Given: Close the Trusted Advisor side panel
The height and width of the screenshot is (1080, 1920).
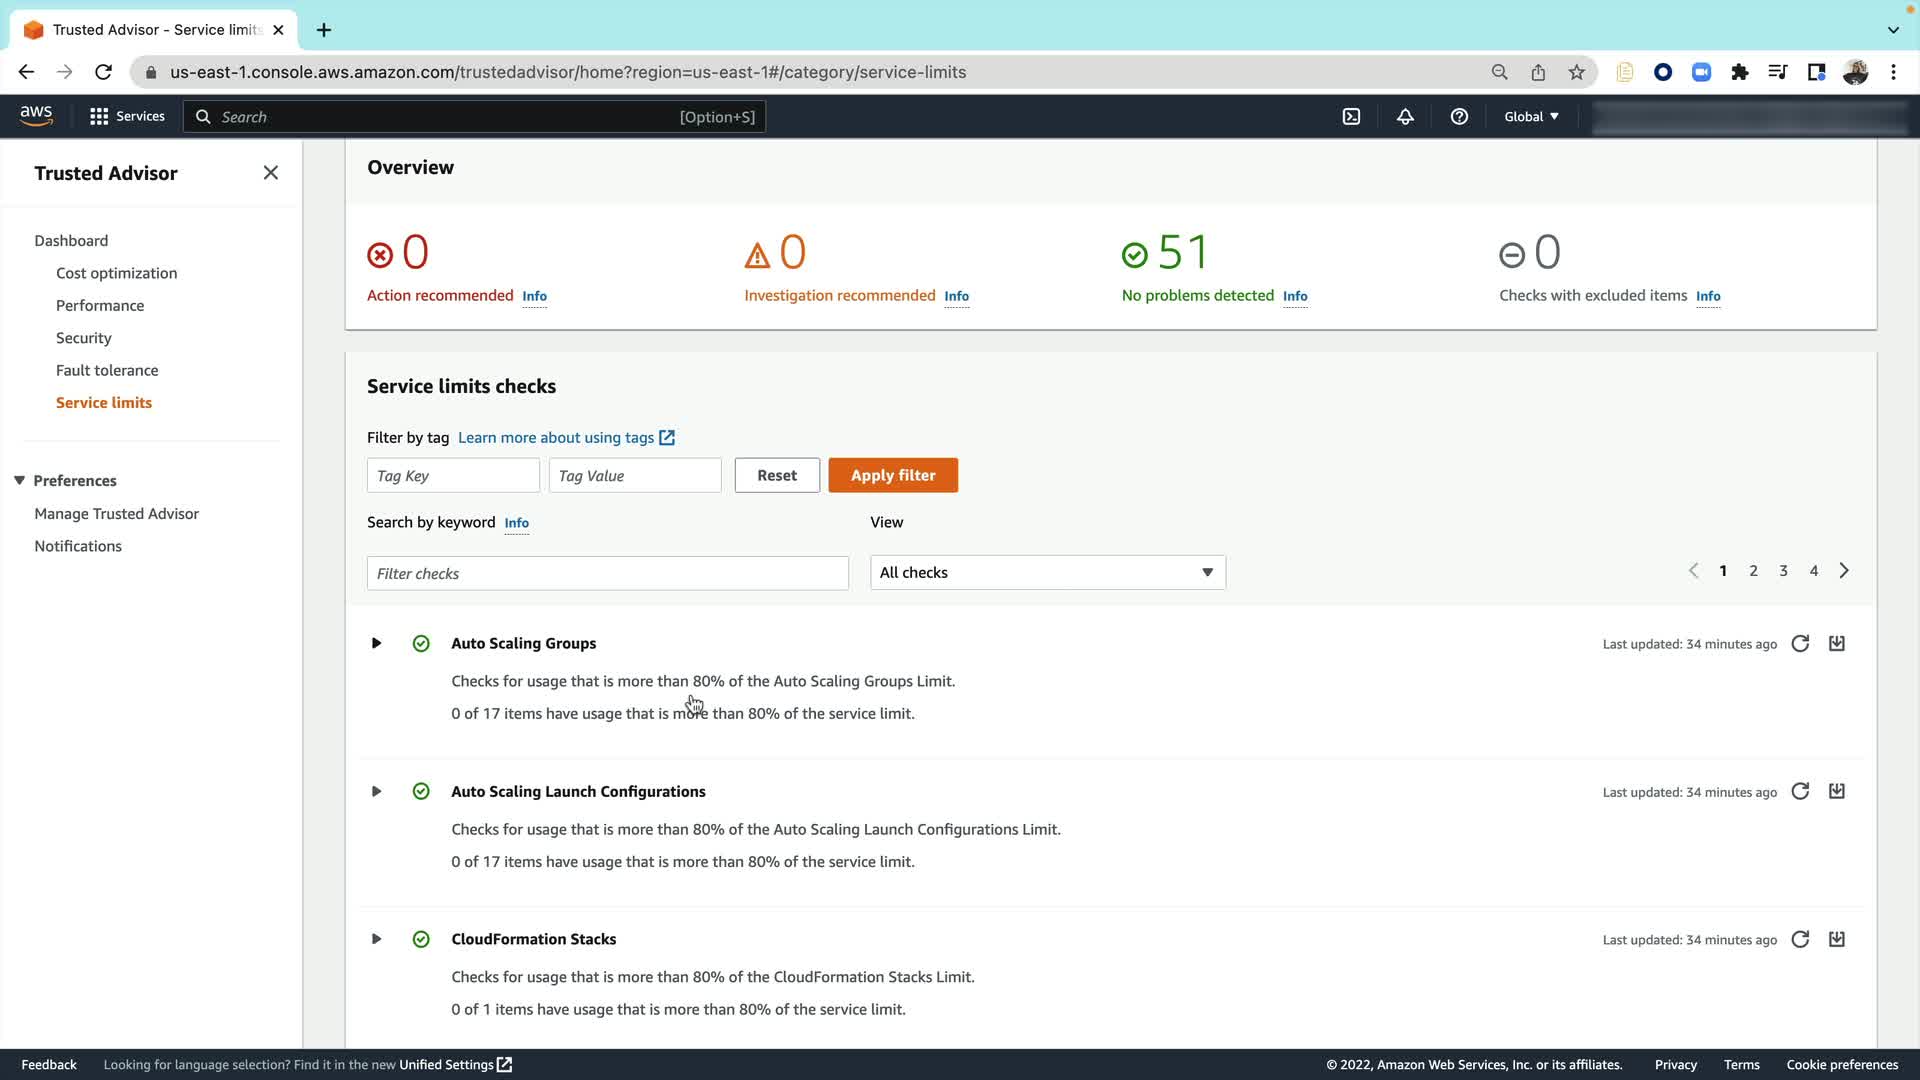Looking at the screenshot, I should coord(270,173).
